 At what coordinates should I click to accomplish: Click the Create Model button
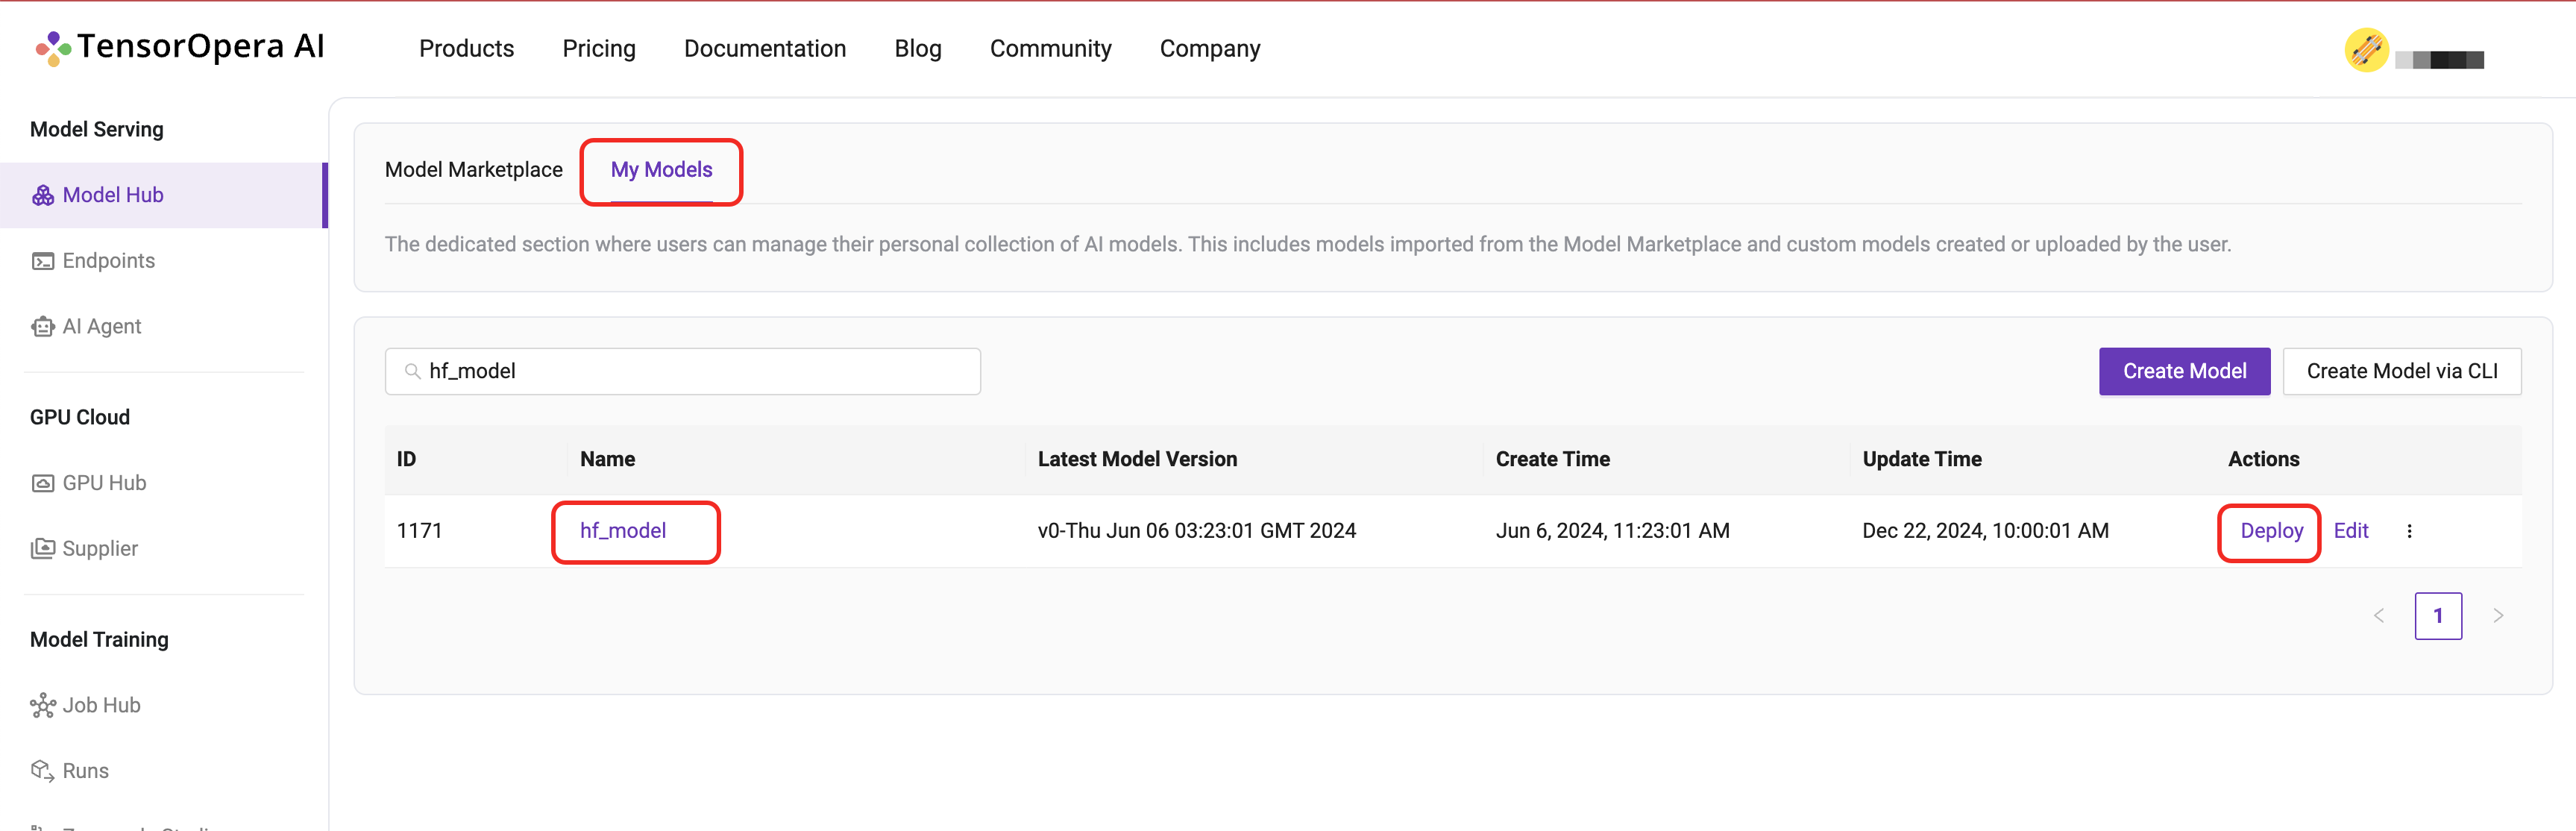click(2184, 369)
